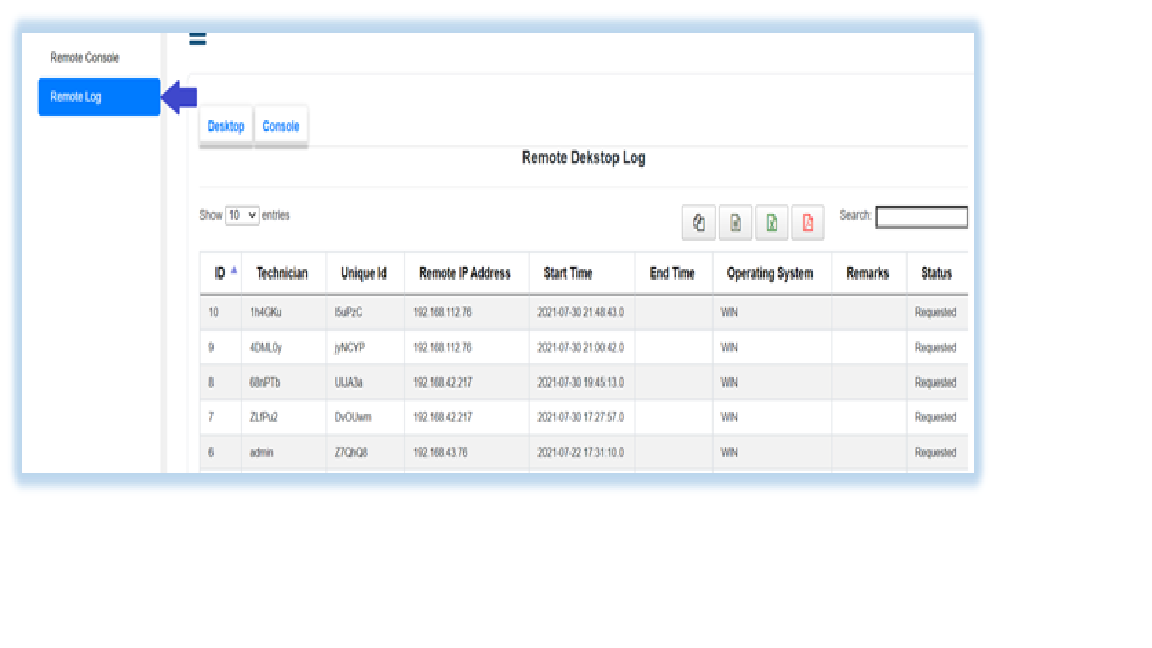Click technician cell admin
The width and height of the screenshot is (1152, 648).
pyautogui.click(x=262, y=453)
